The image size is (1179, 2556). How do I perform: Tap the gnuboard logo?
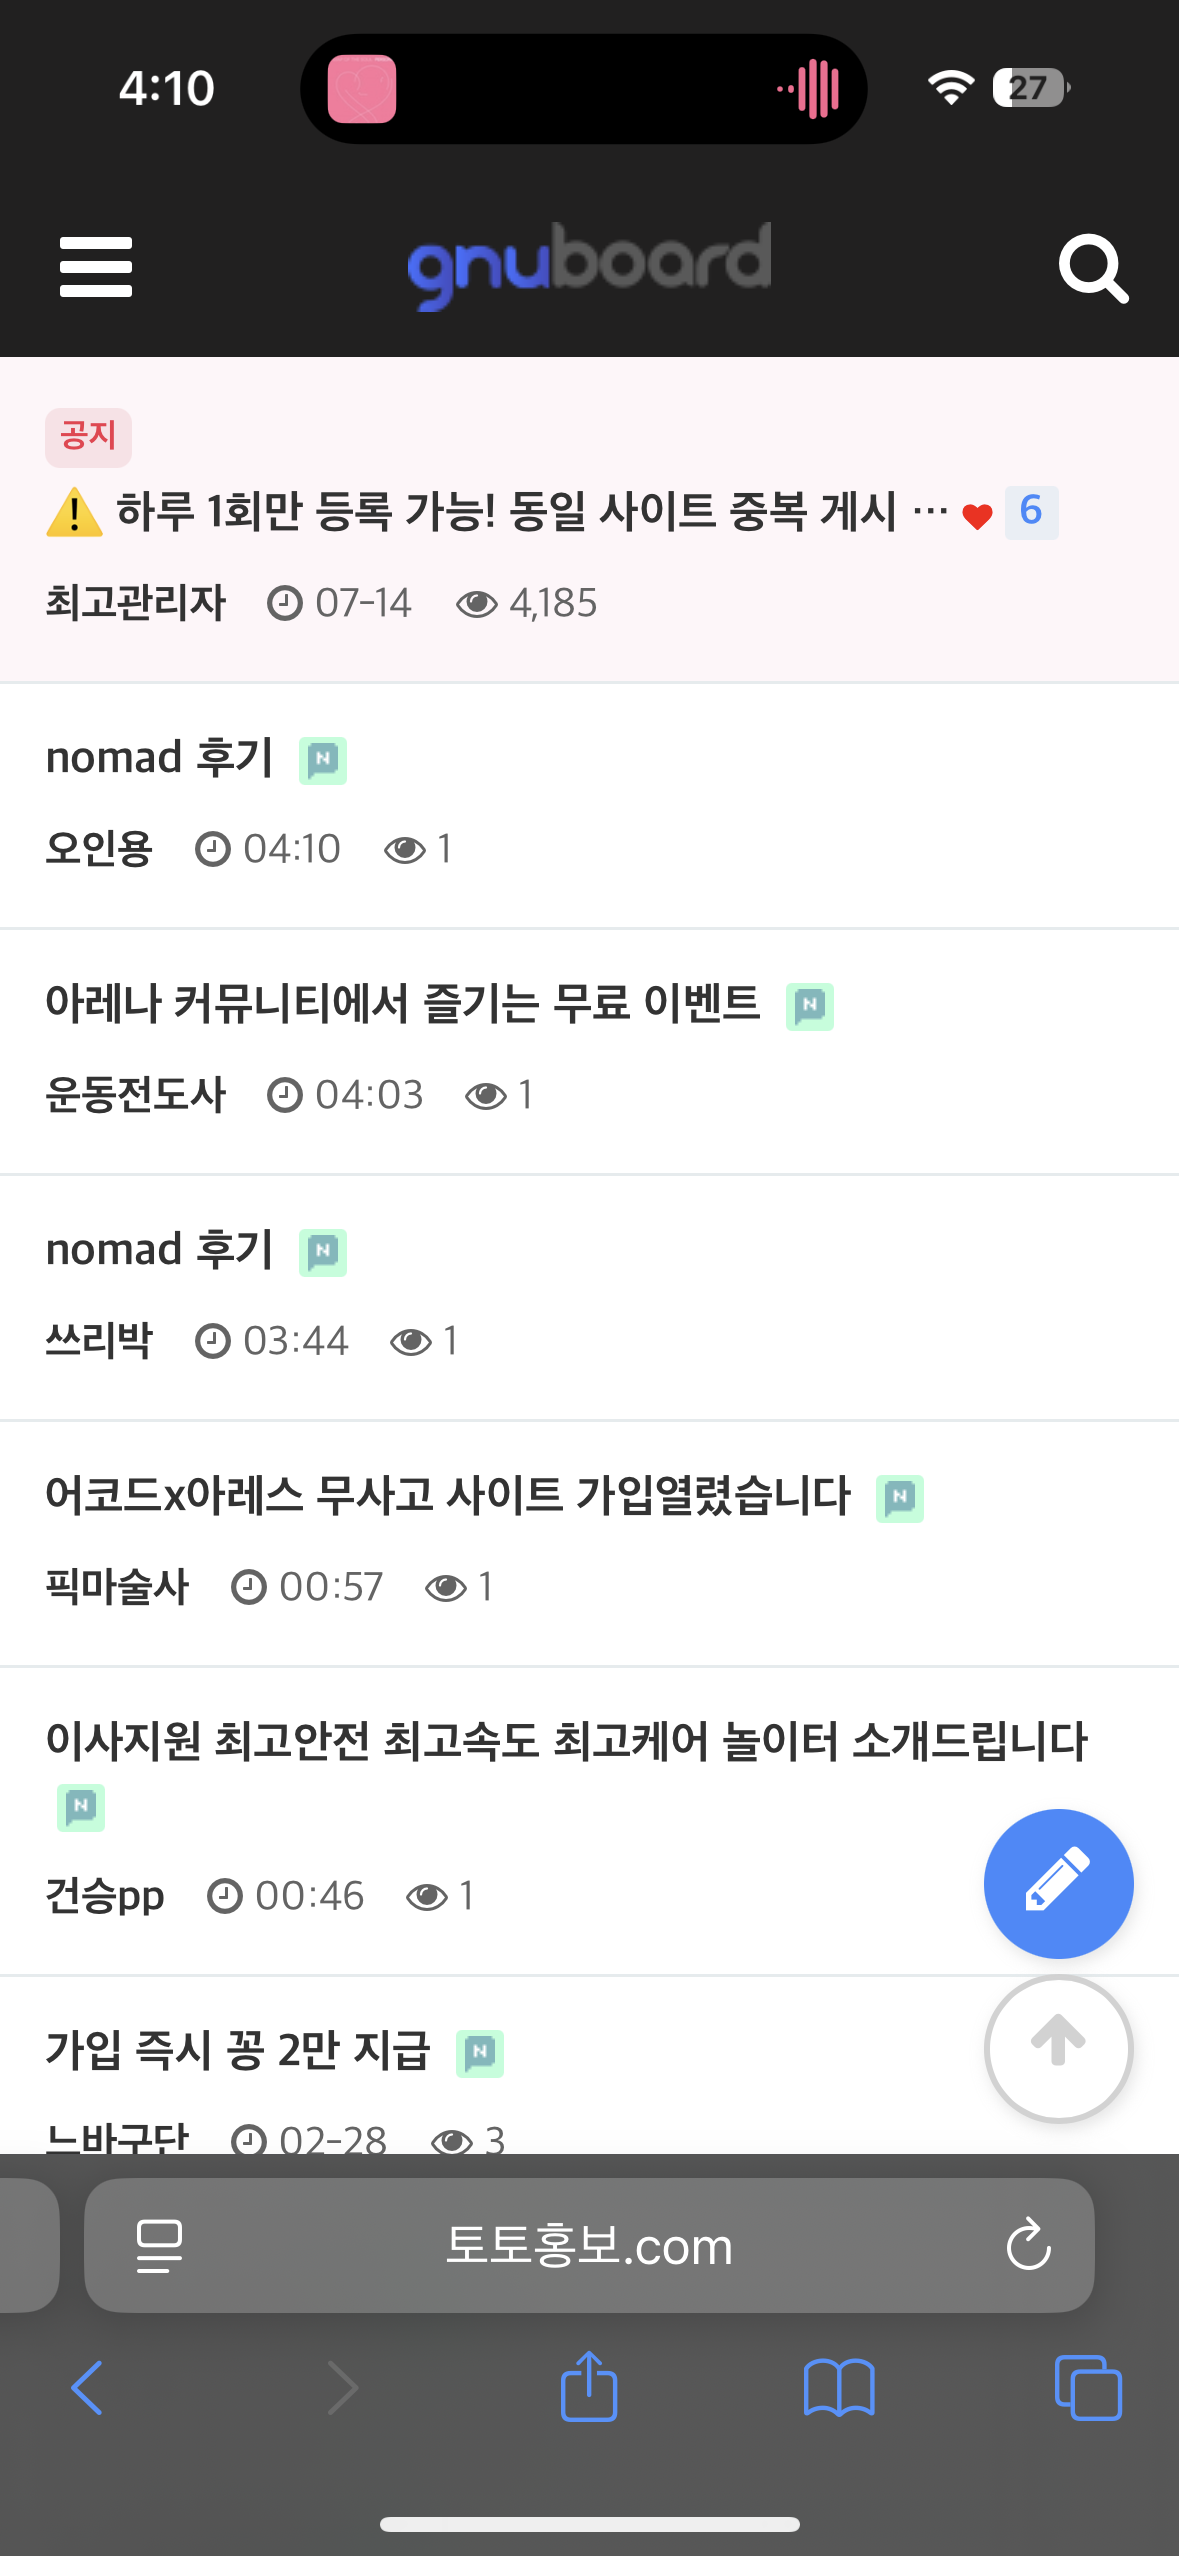(589, 265)
